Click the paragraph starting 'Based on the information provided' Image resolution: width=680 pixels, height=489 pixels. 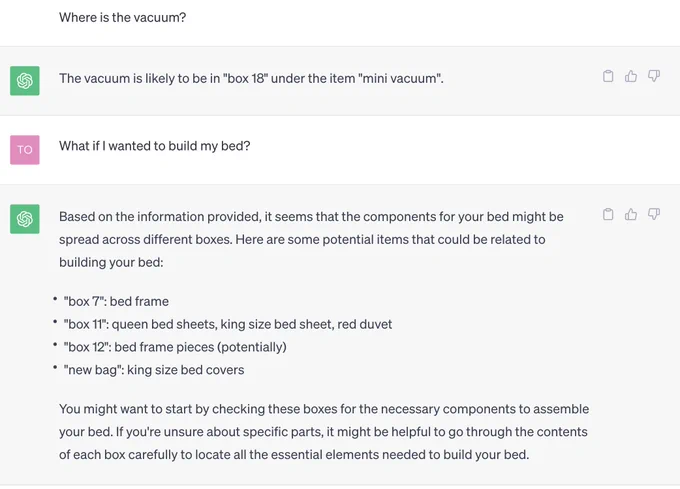pos(311,239)
